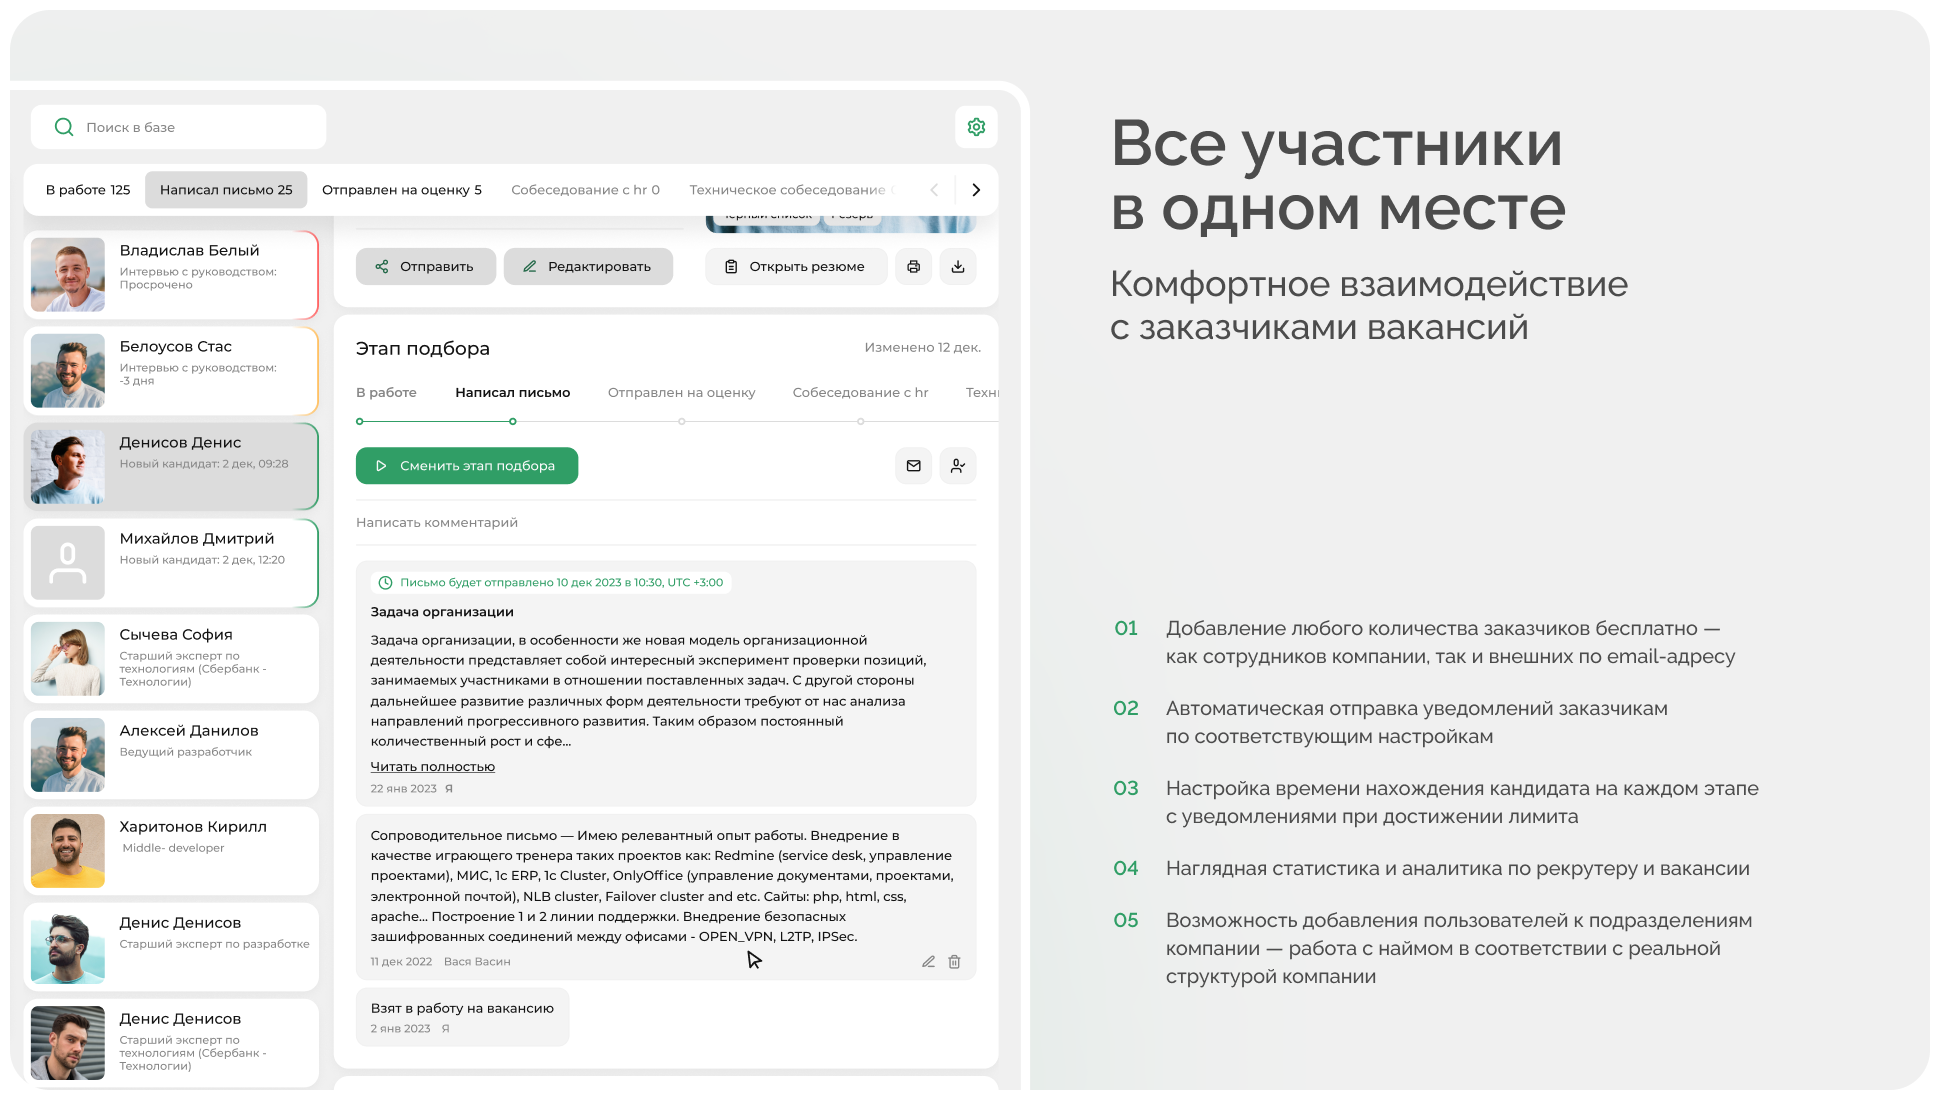The height and width of the screenshot is (1100, 1940).
Task: Click the download resume icon
Action: click(x=958, y=267)
